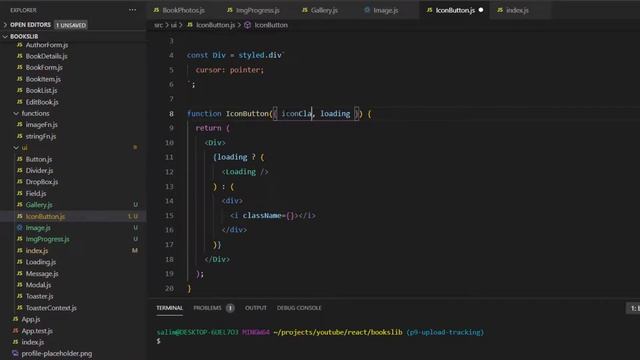Select IconButton.js in the explorer tree
The width and height of the screenshot is (640, 360).
tap(45, 216)
